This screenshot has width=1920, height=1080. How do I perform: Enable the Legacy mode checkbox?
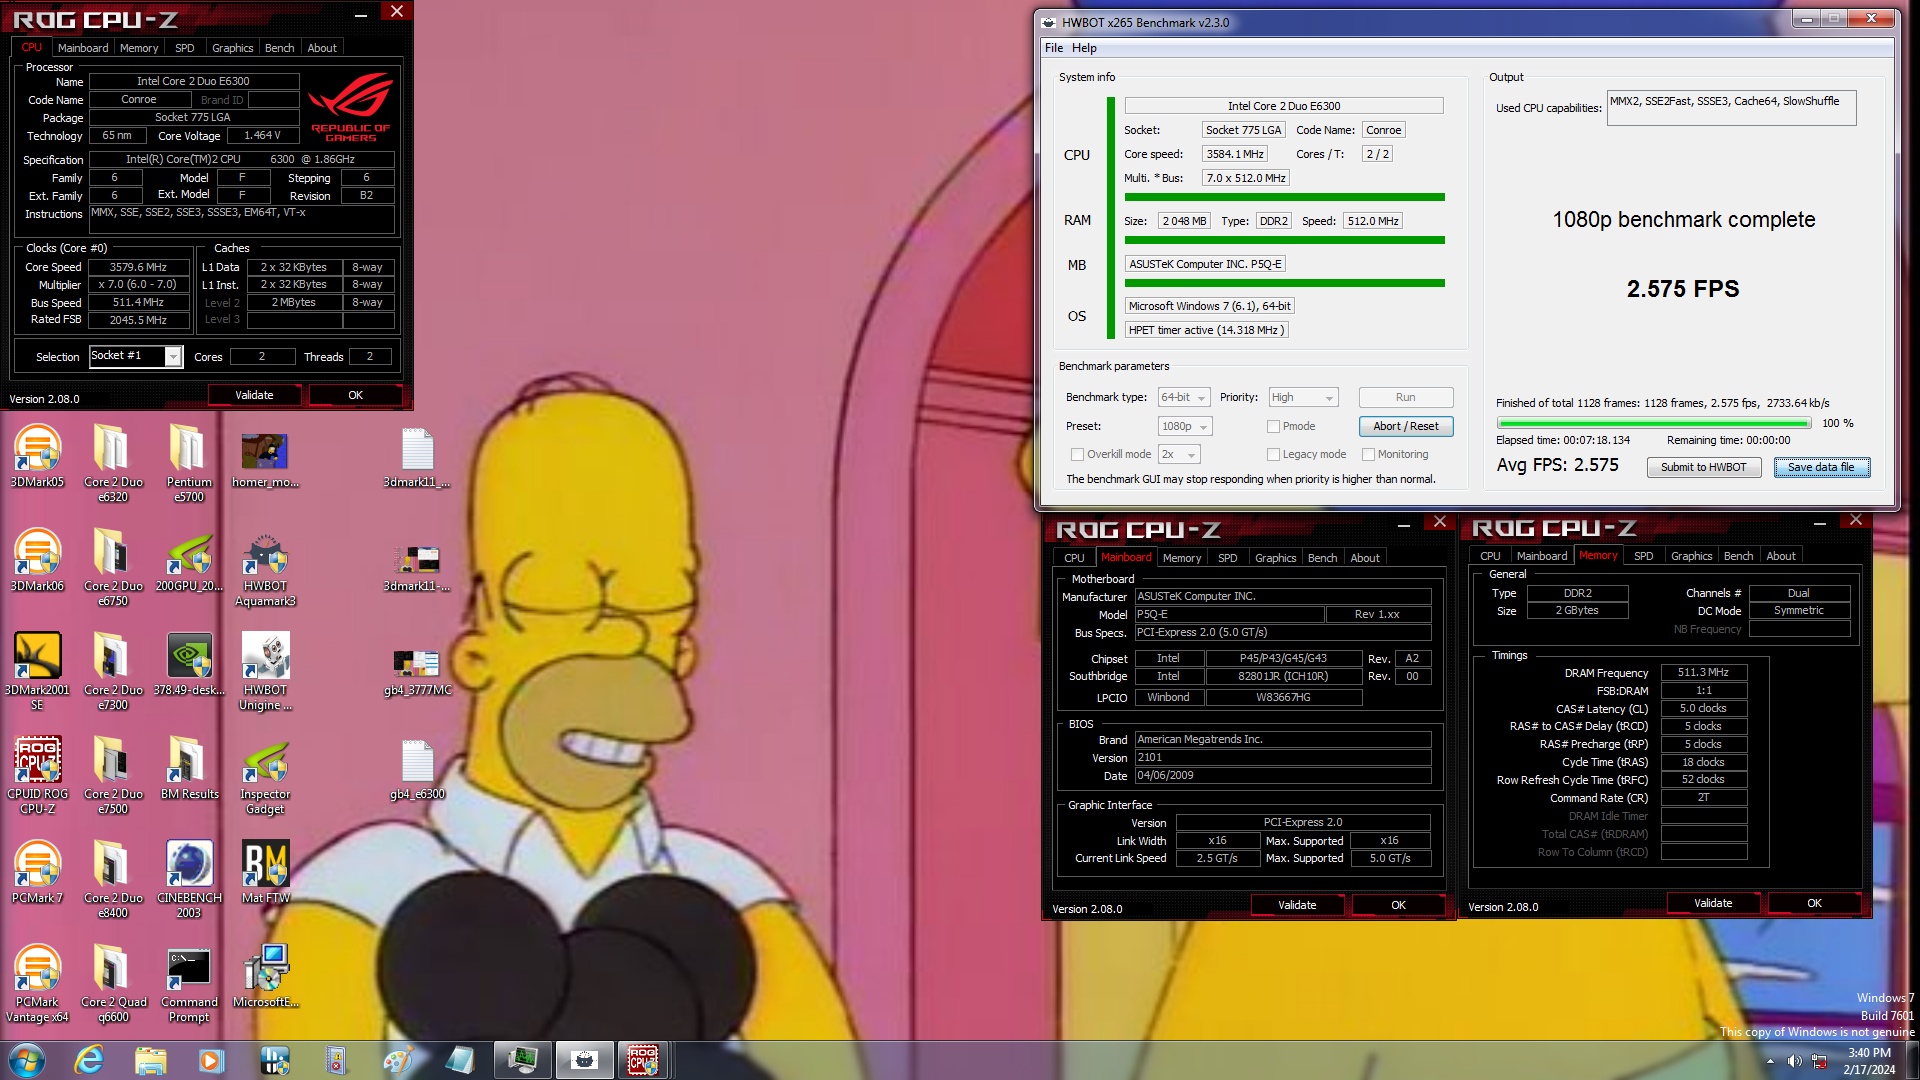coord(1273,454)
